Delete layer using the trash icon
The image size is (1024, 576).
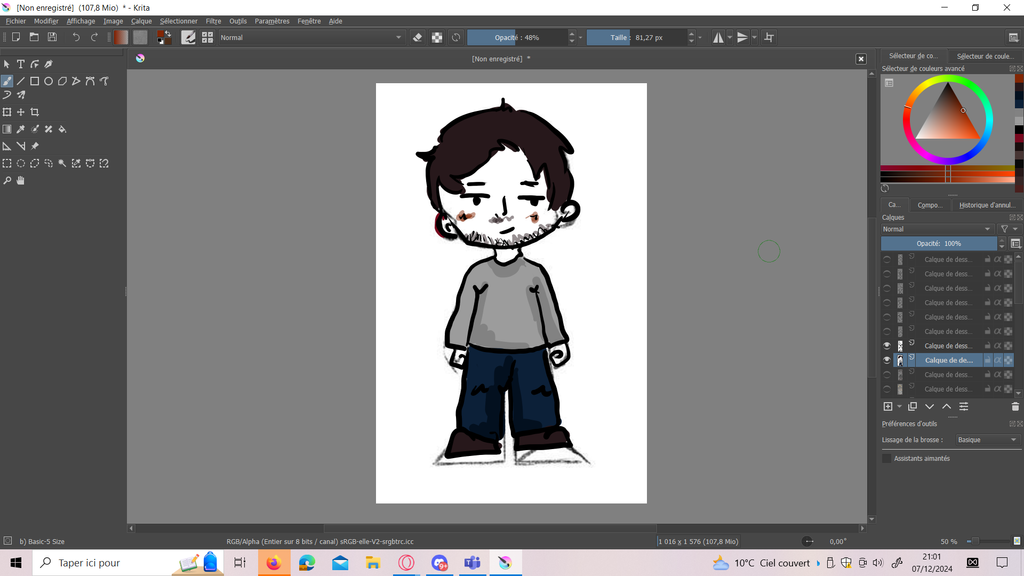coord(1015,407)
